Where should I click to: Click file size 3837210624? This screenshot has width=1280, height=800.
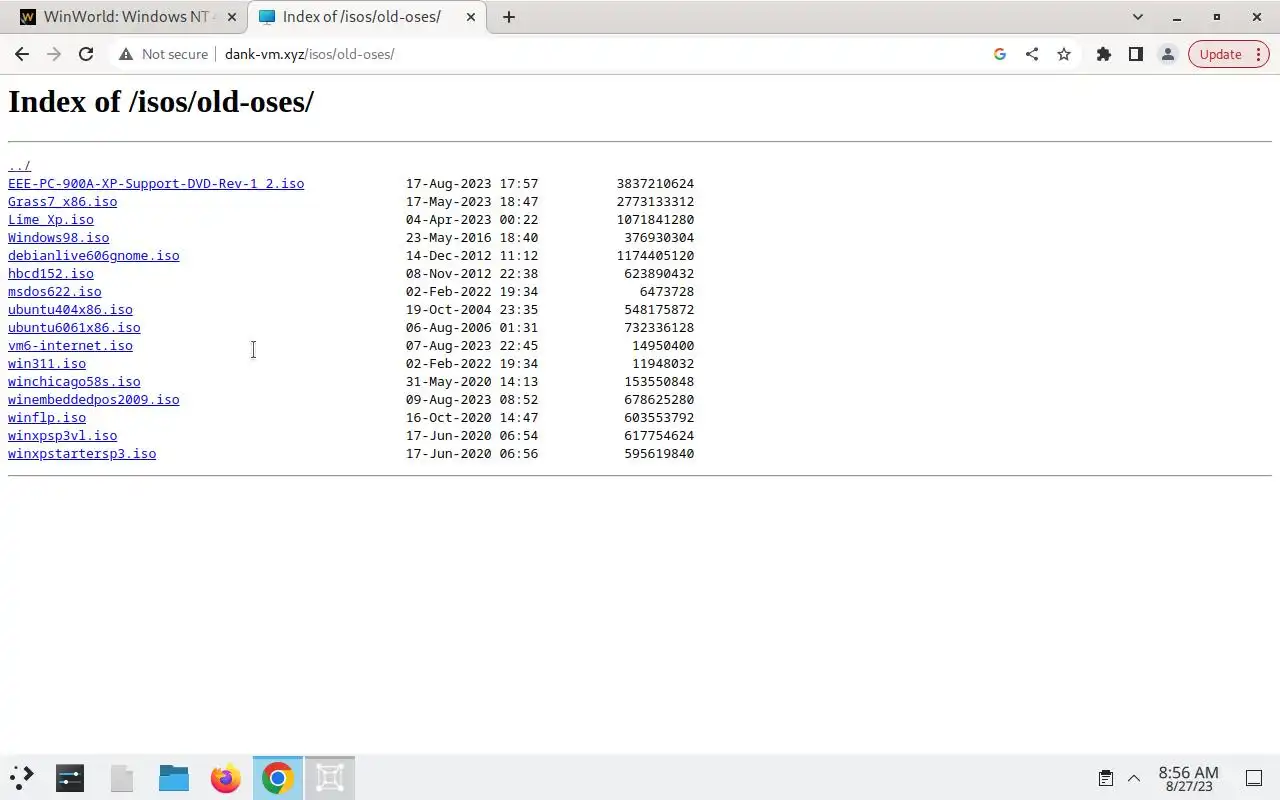(x=655, y=183)
